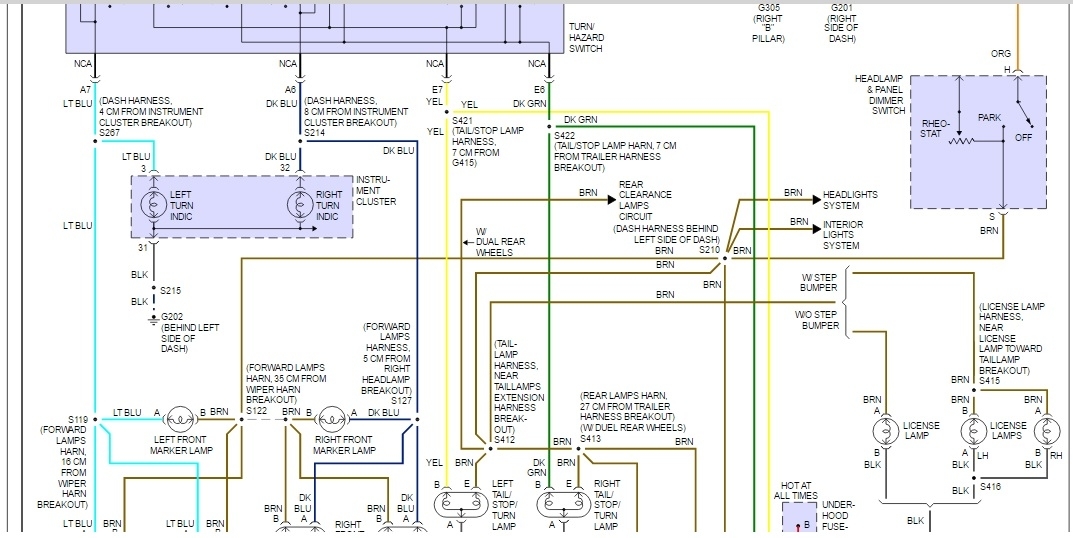This screenshot has width=1073, height=538.
Task: Click the RH license lamp bulb symbol
Action: (x=1046, y=433)
